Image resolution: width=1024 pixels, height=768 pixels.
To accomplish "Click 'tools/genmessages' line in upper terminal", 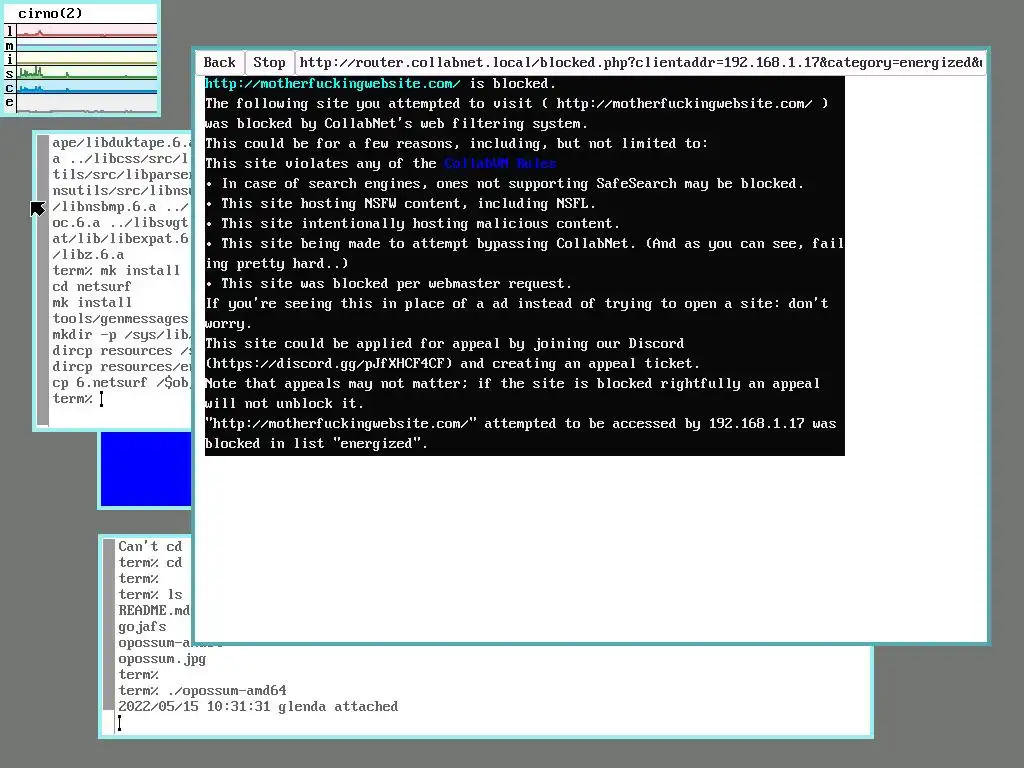I will coord(120,319).
